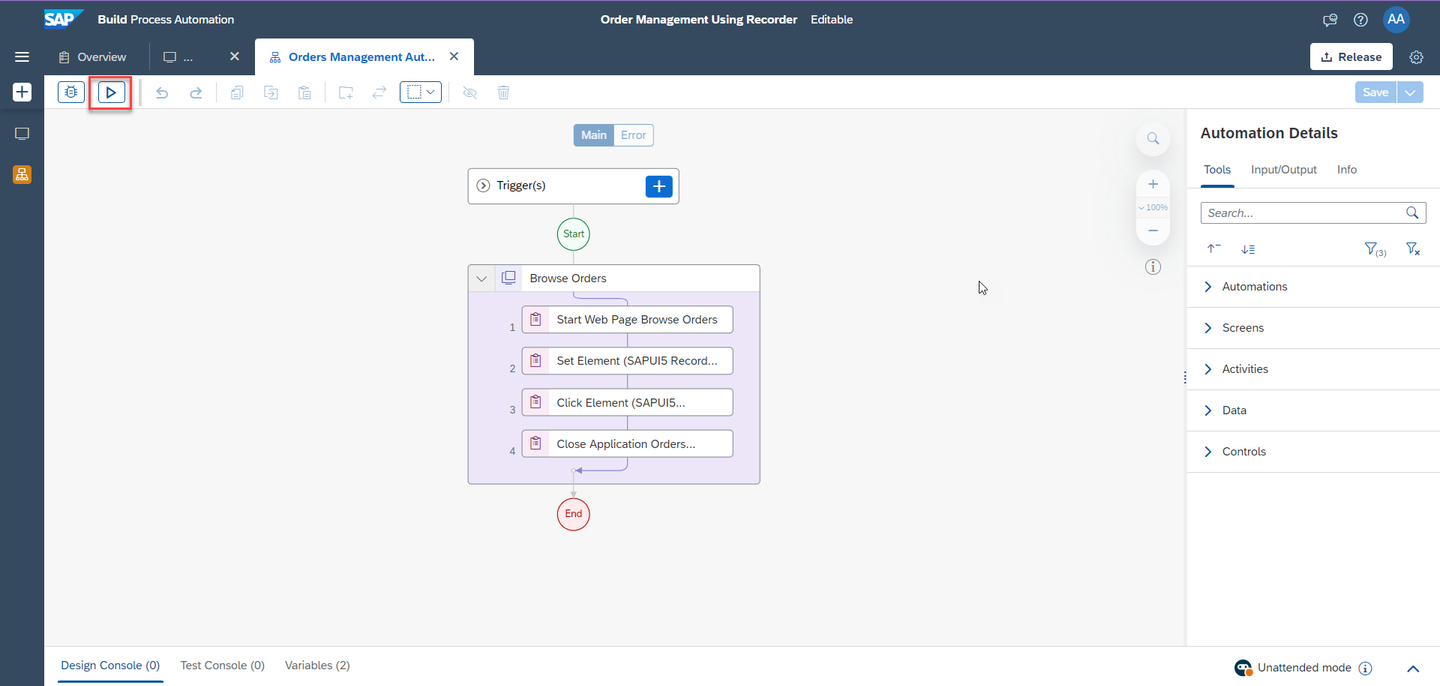Open the Help question mark icon
This screenshot has width=1440, height=686.
(1361, 20)
